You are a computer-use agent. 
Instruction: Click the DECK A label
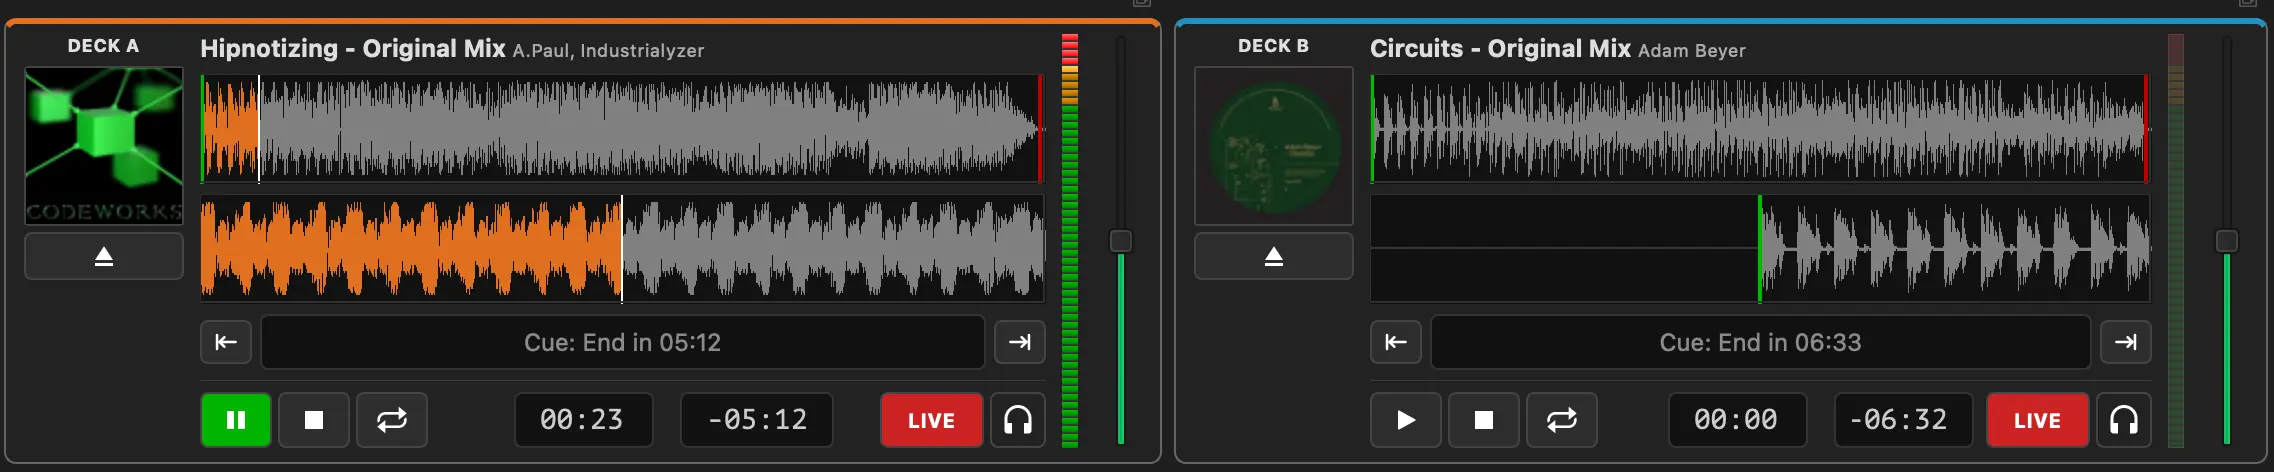coord(103,46)
